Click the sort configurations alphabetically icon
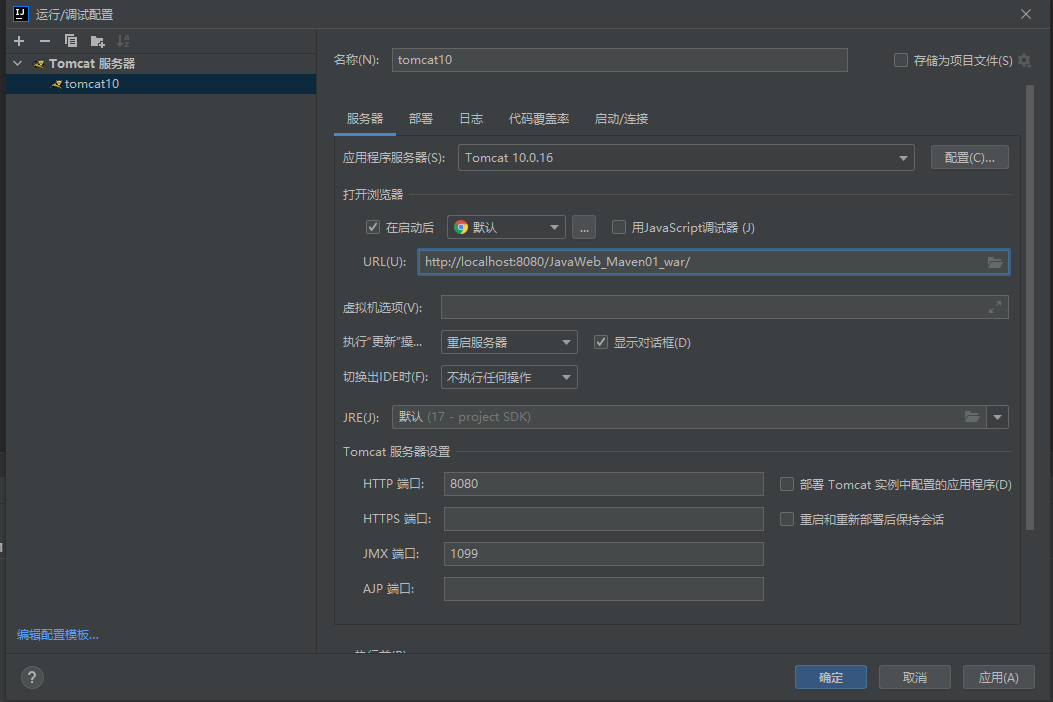 [123, 41]
